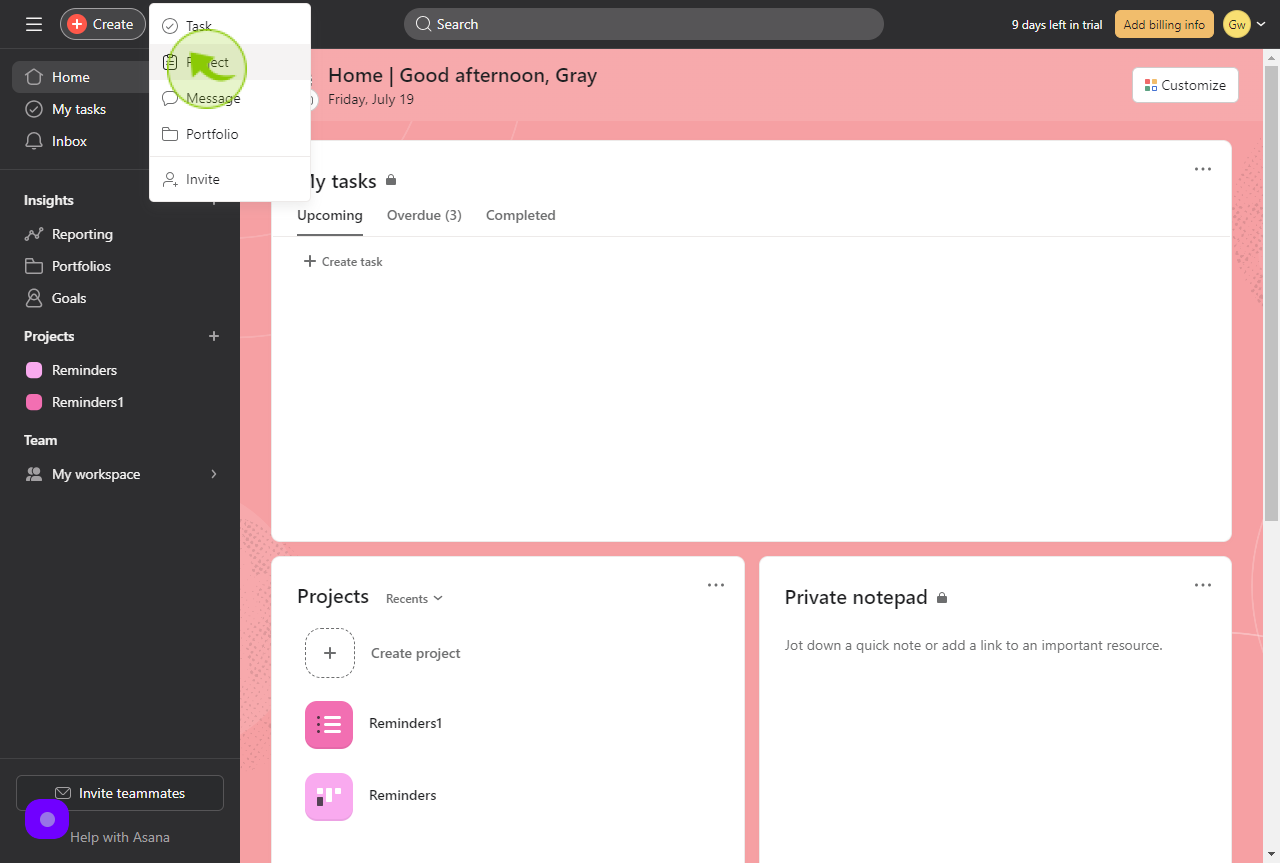Click the Inbox bell icon
1280x863 pixels.
pyautogui.click(x=34, y=141)
